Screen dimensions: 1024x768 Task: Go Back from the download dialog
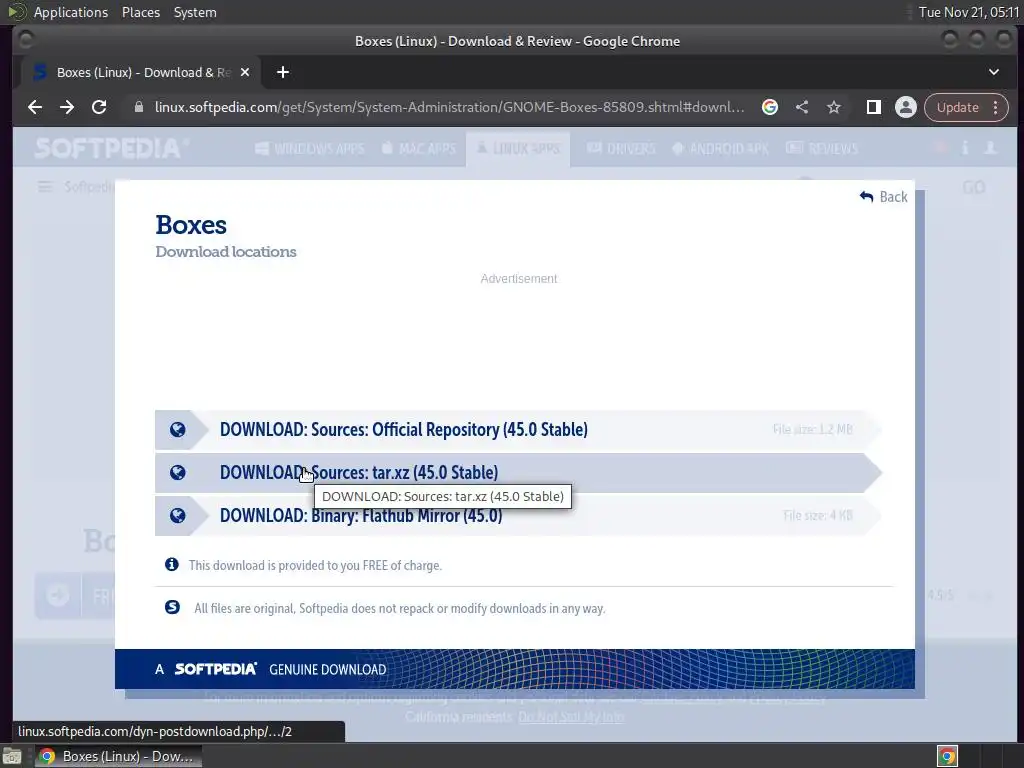884,197
